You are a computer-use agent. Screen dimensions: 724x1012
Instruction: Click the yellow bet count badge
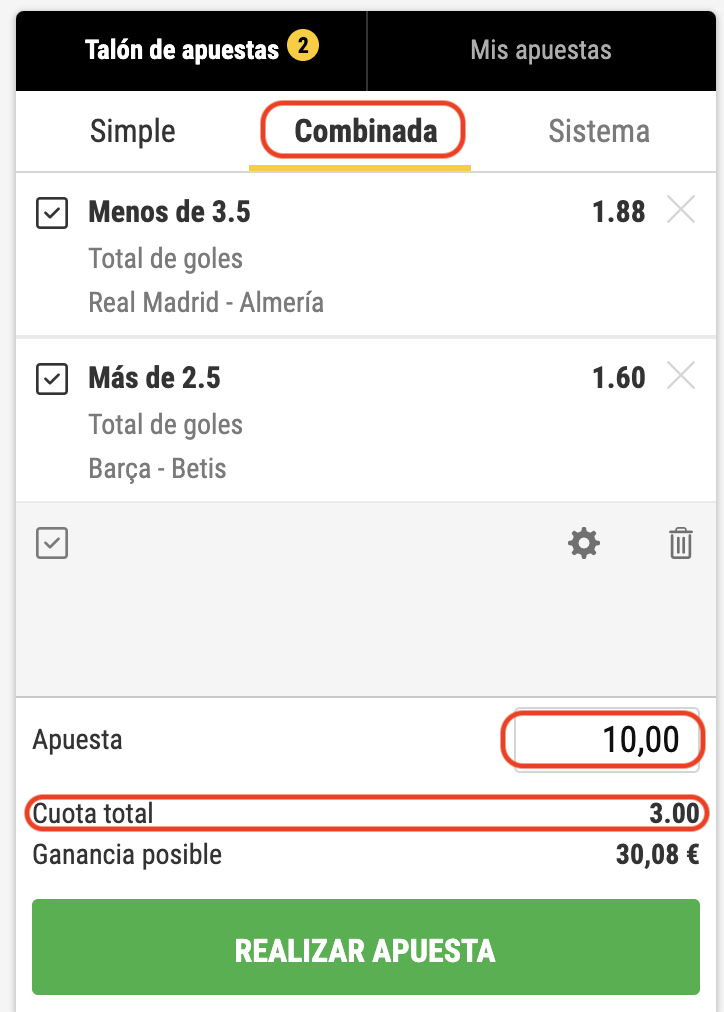point(303,46)
